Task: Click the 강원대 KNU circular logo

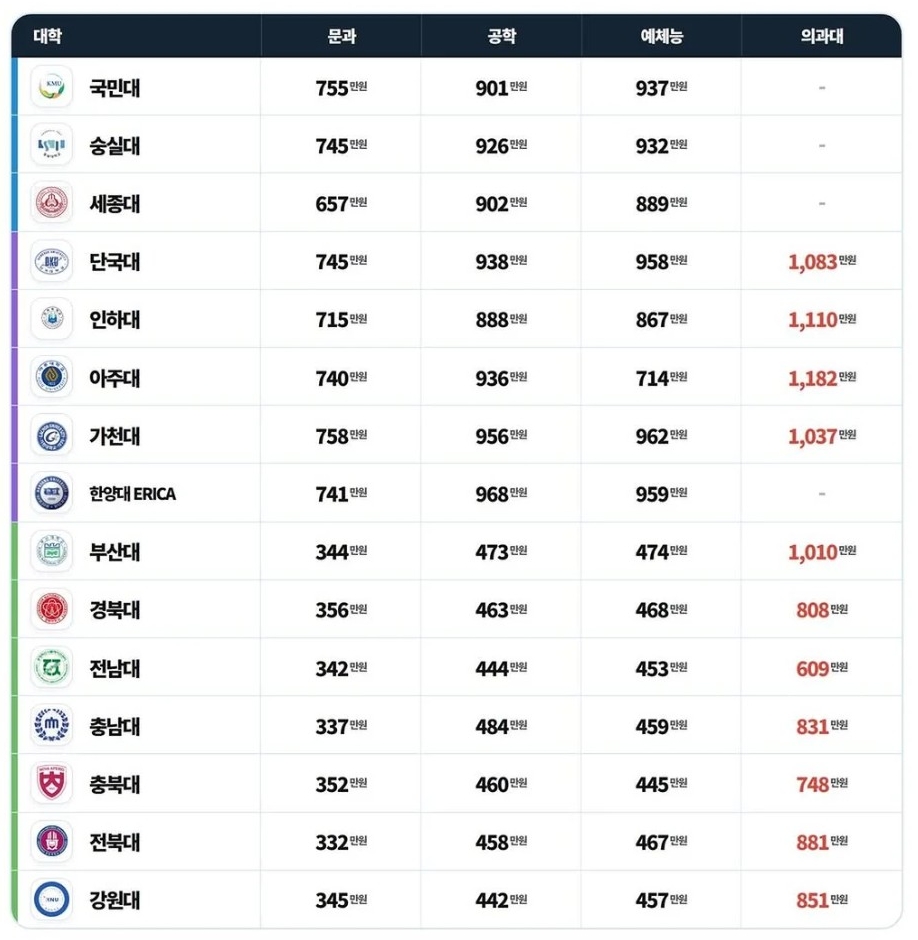Action: [52, 899]
